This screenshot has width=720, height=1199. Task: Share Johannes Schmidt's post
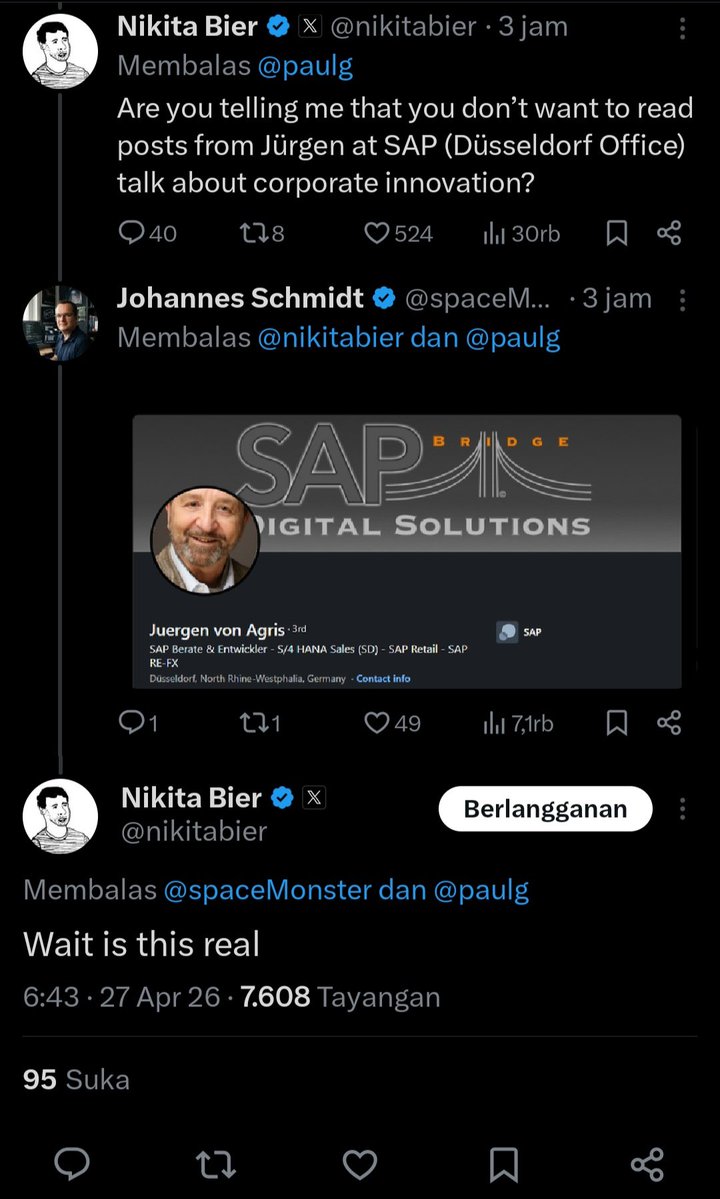669,723
